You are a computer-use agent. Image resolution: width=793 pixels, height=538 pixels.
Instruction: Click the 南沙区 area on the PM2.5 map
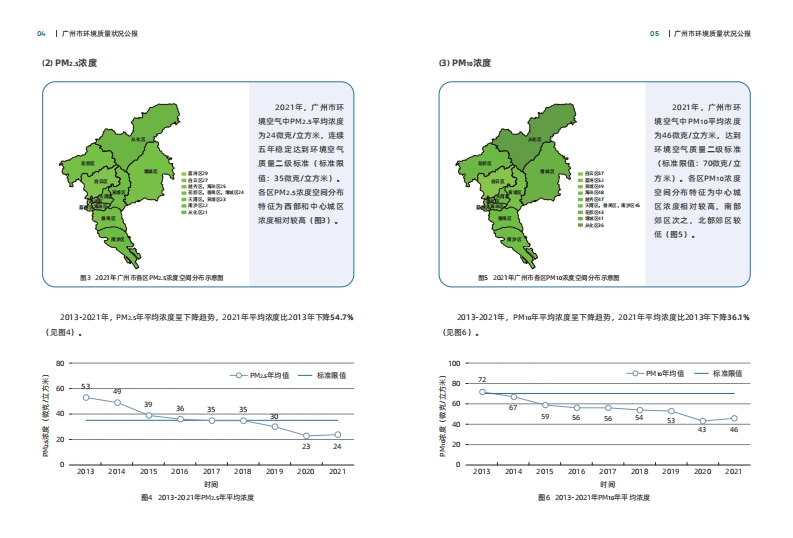click(118, 239)
